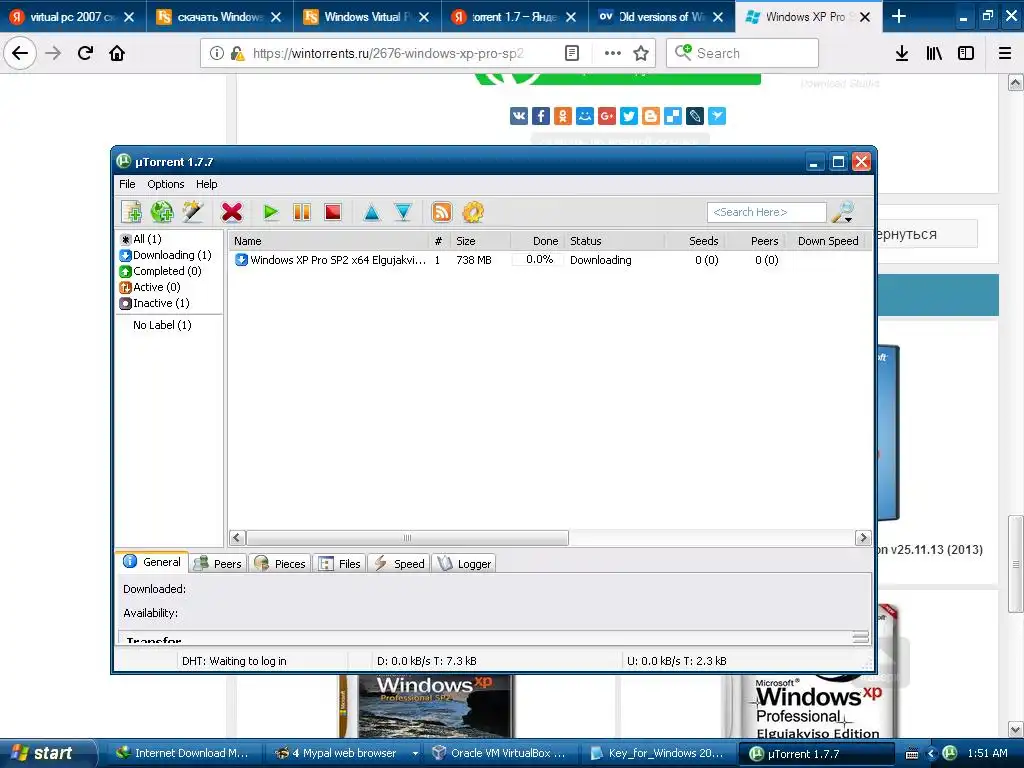Sort by queue number # column
The width and height of the screenshot is (1024, 768).
[x=439, y=241]
